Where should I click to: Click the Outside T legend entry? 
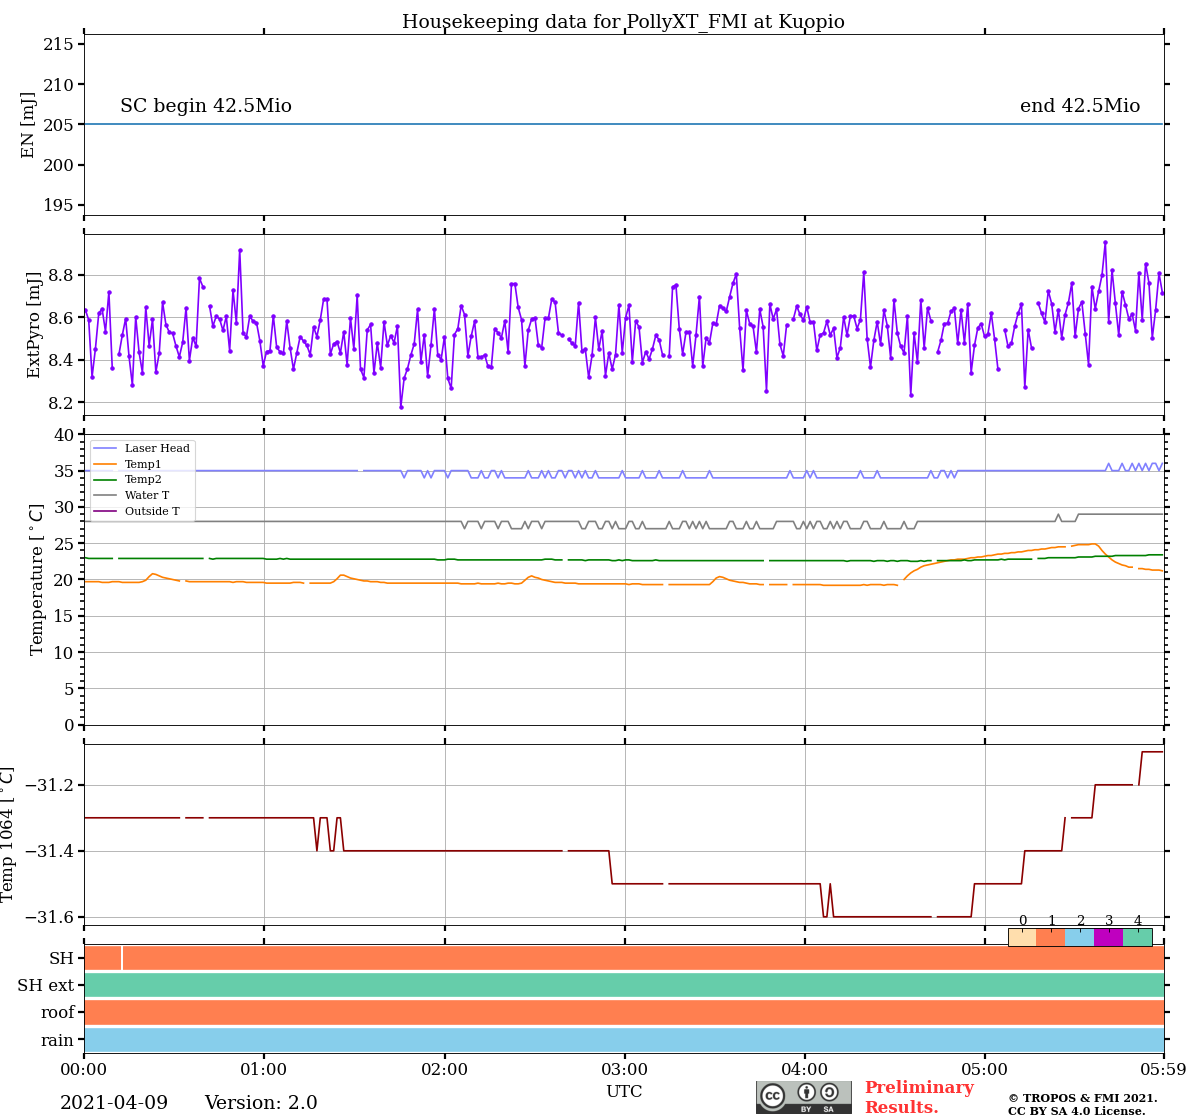click(x=136, y=511)
